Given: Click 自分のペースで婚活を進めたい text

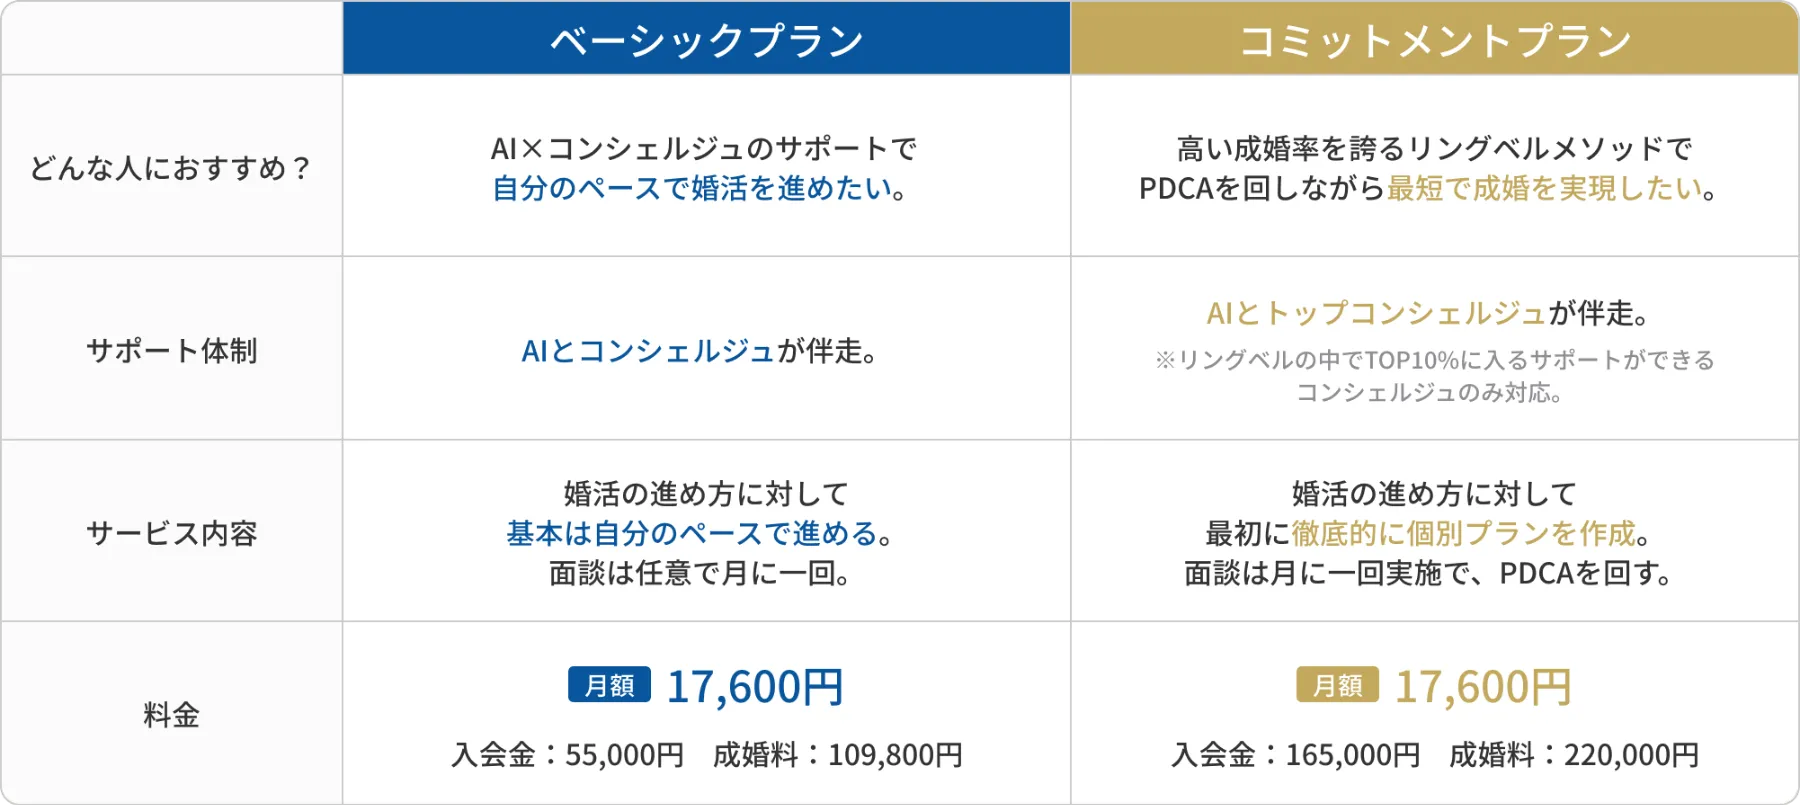Looking at the screenshot, I should click(692, 188).
